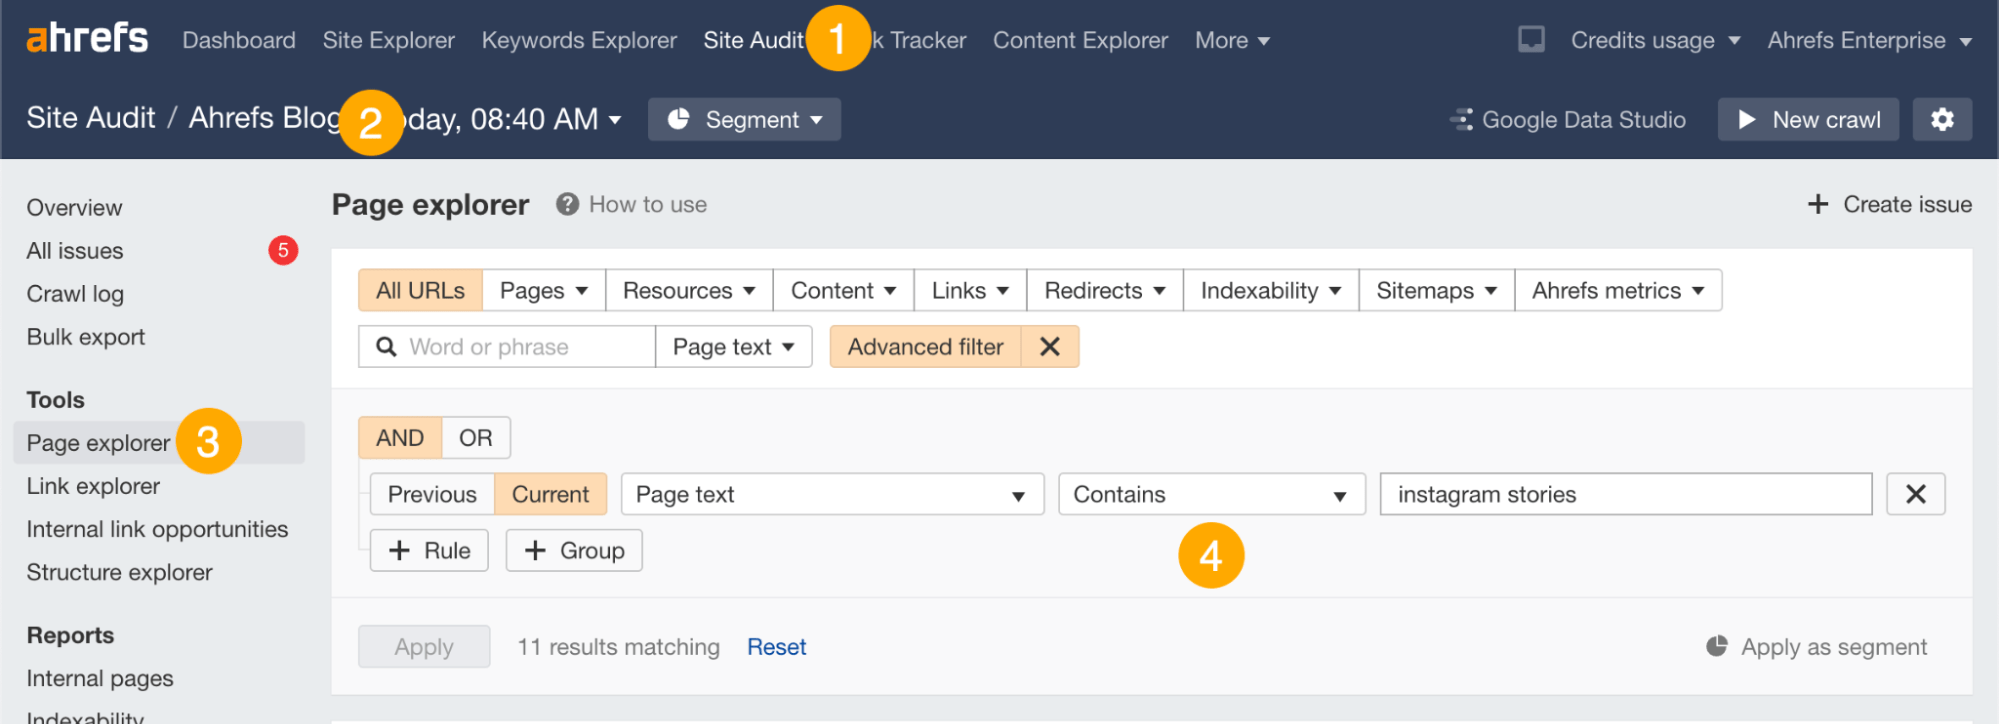This screenshot has width=1999, height=725.
Task: Open the Redirects dropdown
Action: coord(1105,290)
